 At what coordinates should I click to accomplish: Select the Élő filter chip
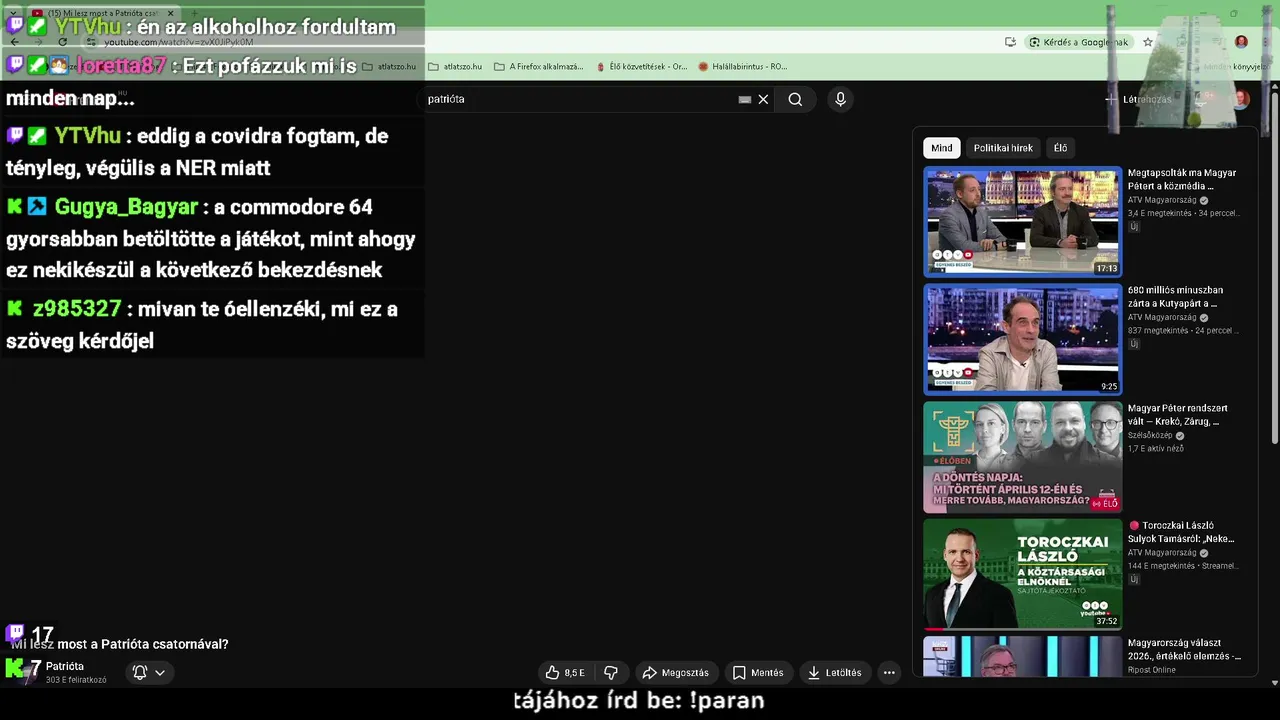[x=1060, y=148]
